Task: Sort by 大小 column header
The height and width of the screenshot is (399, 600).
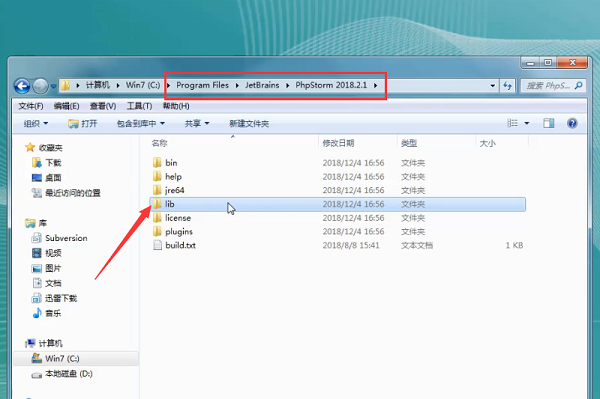Action: tap(488, 143)
